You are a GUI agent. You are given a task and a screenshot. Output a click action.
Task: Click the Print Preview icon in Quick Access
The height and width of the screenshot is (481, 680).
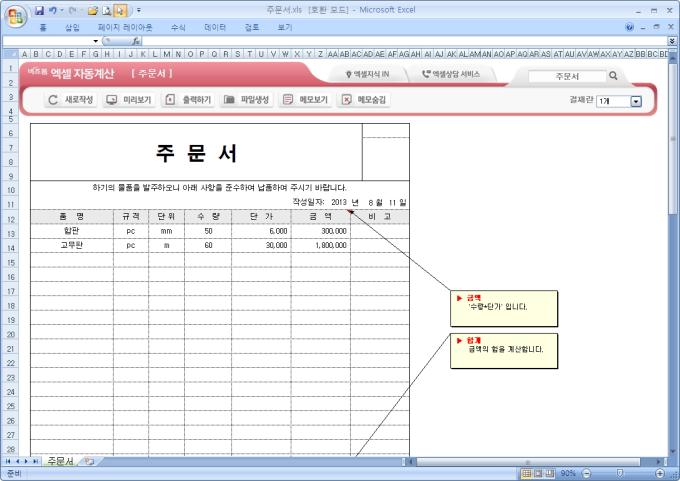point(106,10)
